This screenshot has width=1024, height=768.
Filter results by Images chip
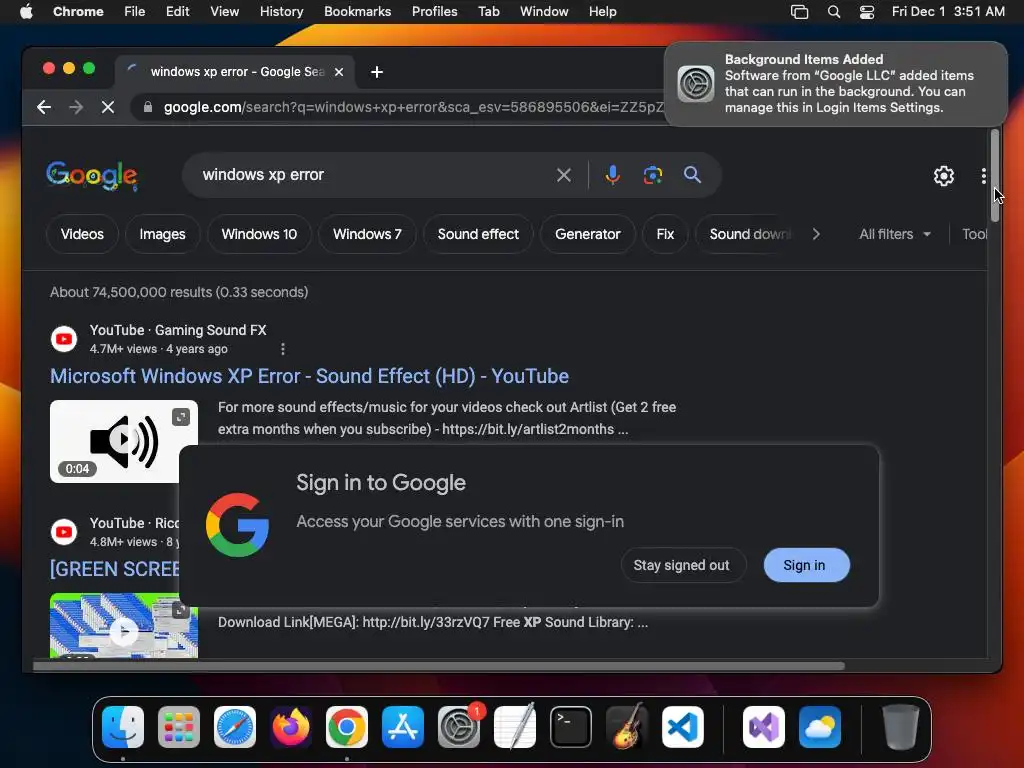pyautogui.click(x=162, y=234)
